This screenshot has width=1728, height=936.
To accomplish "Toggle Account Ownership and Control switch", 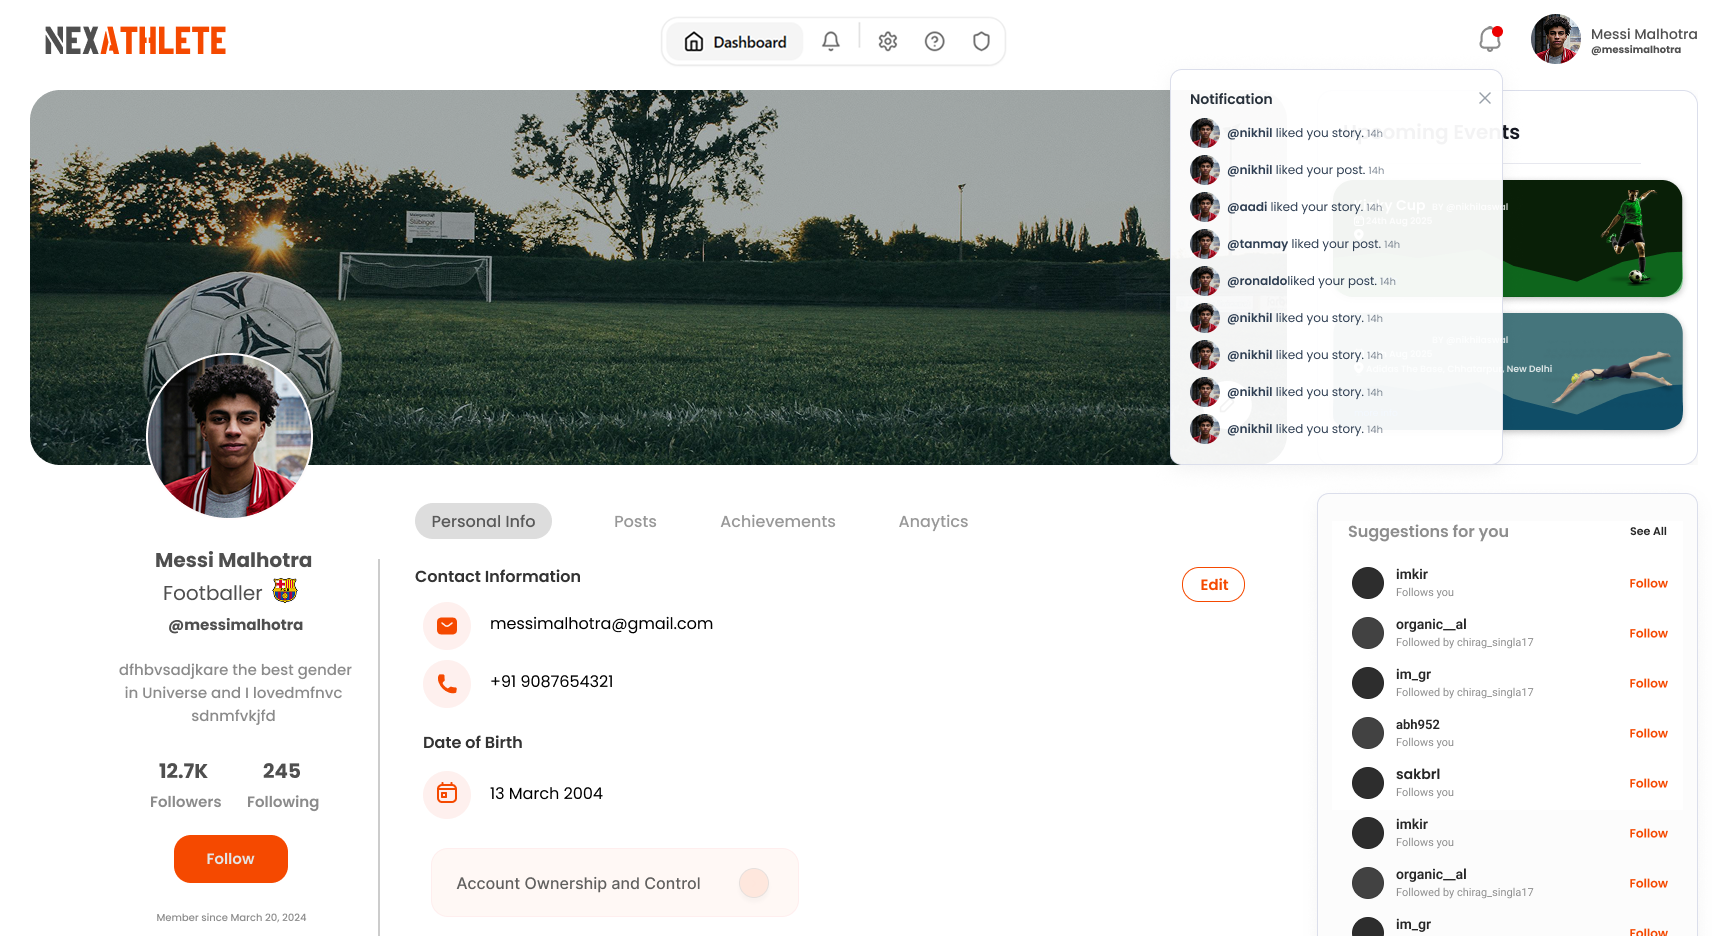I will (x=754, y=883).
